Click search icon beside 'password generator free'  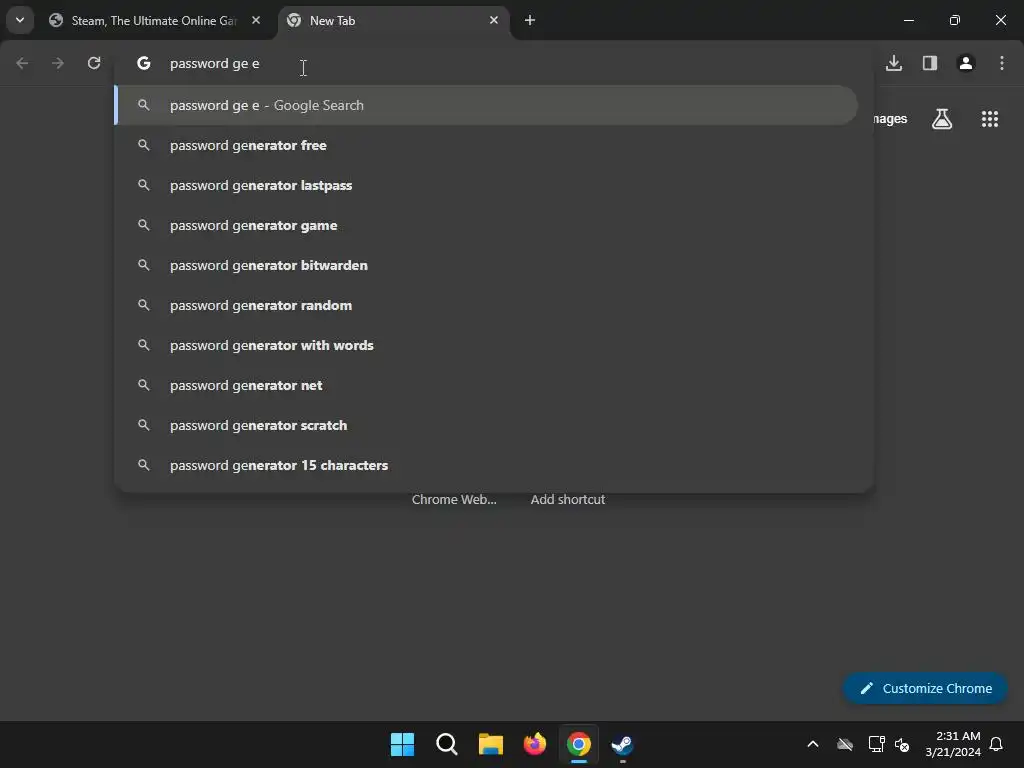click(144, 145)
